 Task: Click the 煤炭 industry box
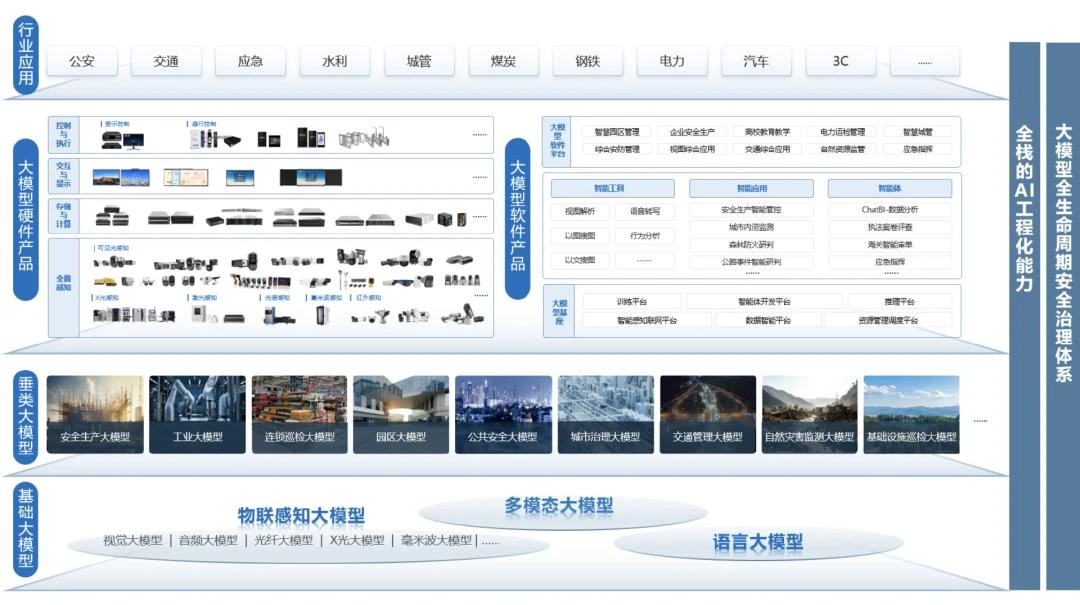click(503, 61)
